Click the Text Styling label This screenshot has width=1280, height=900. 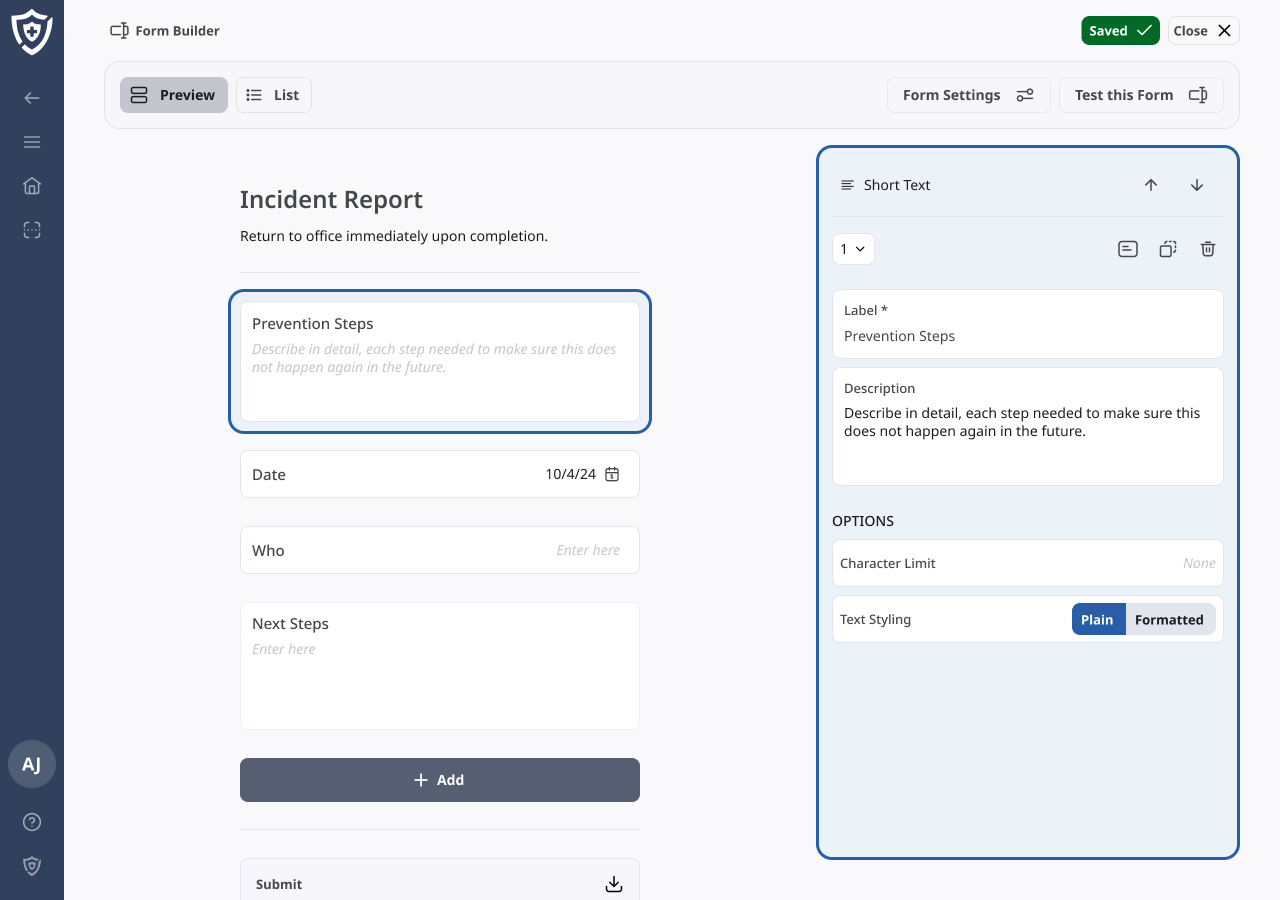pos(876,619)
